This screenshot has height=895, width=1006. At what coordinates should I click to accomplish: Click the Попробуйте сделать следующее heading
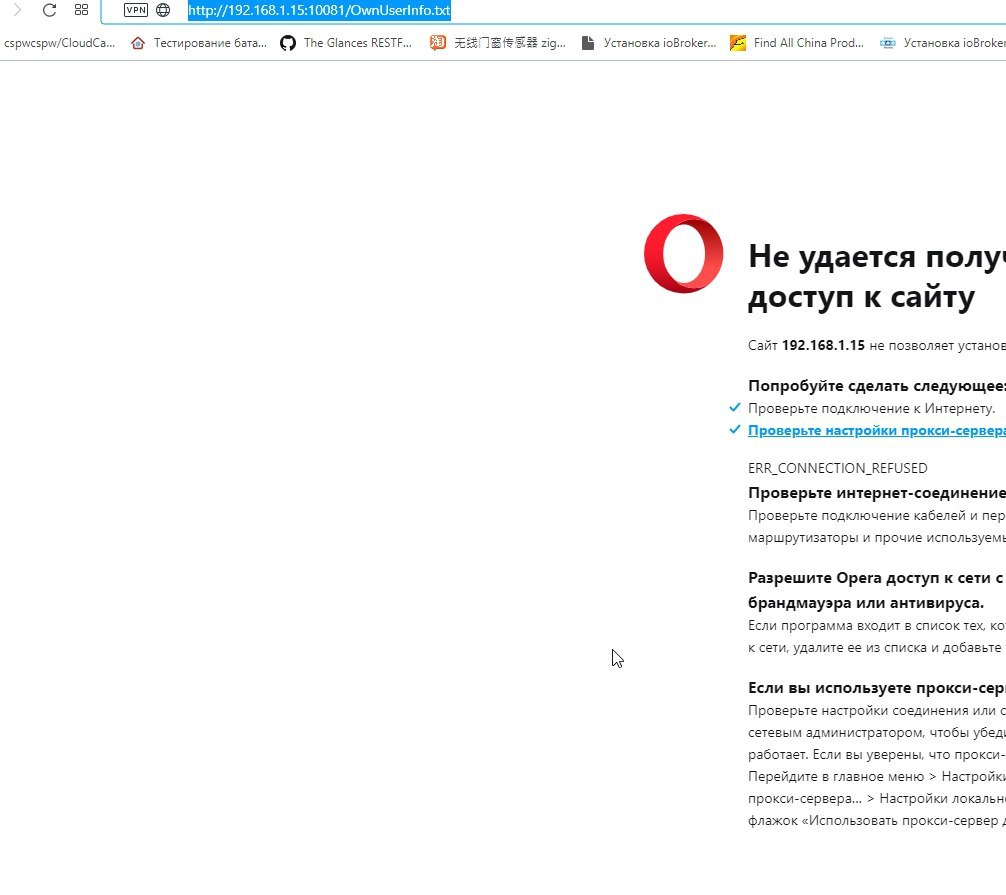pyautogui.click(x=876, y=386)
